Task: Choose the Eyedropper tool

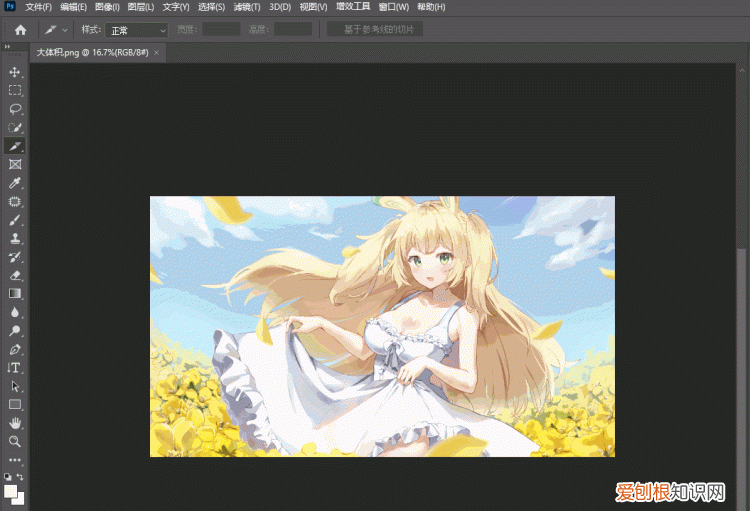Action: [15, 183]
